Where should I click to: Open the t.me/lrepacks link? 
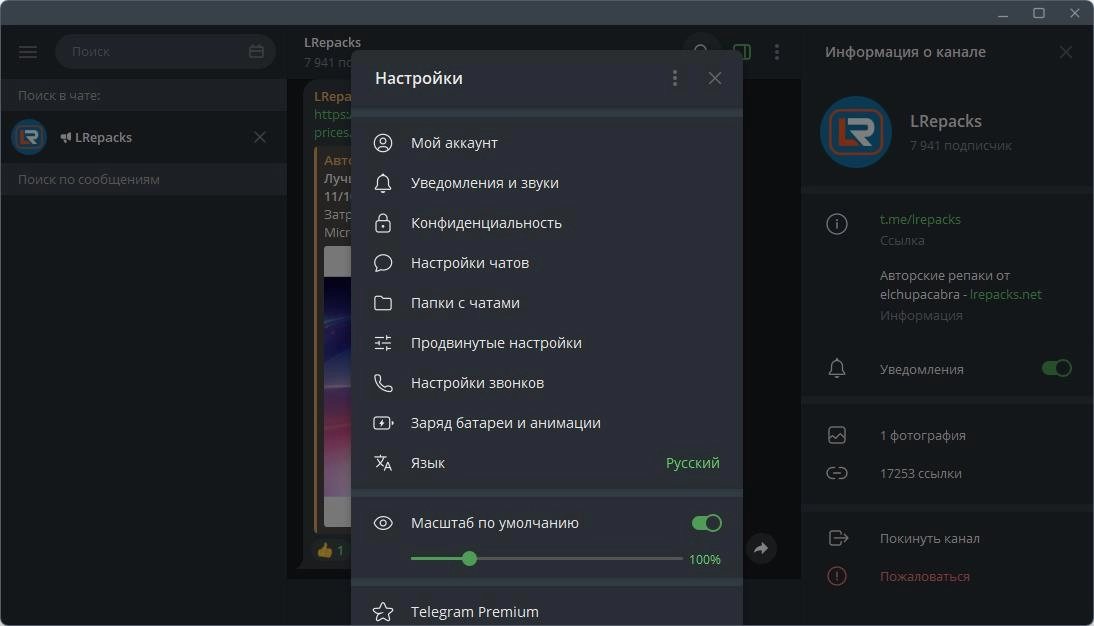920,219
